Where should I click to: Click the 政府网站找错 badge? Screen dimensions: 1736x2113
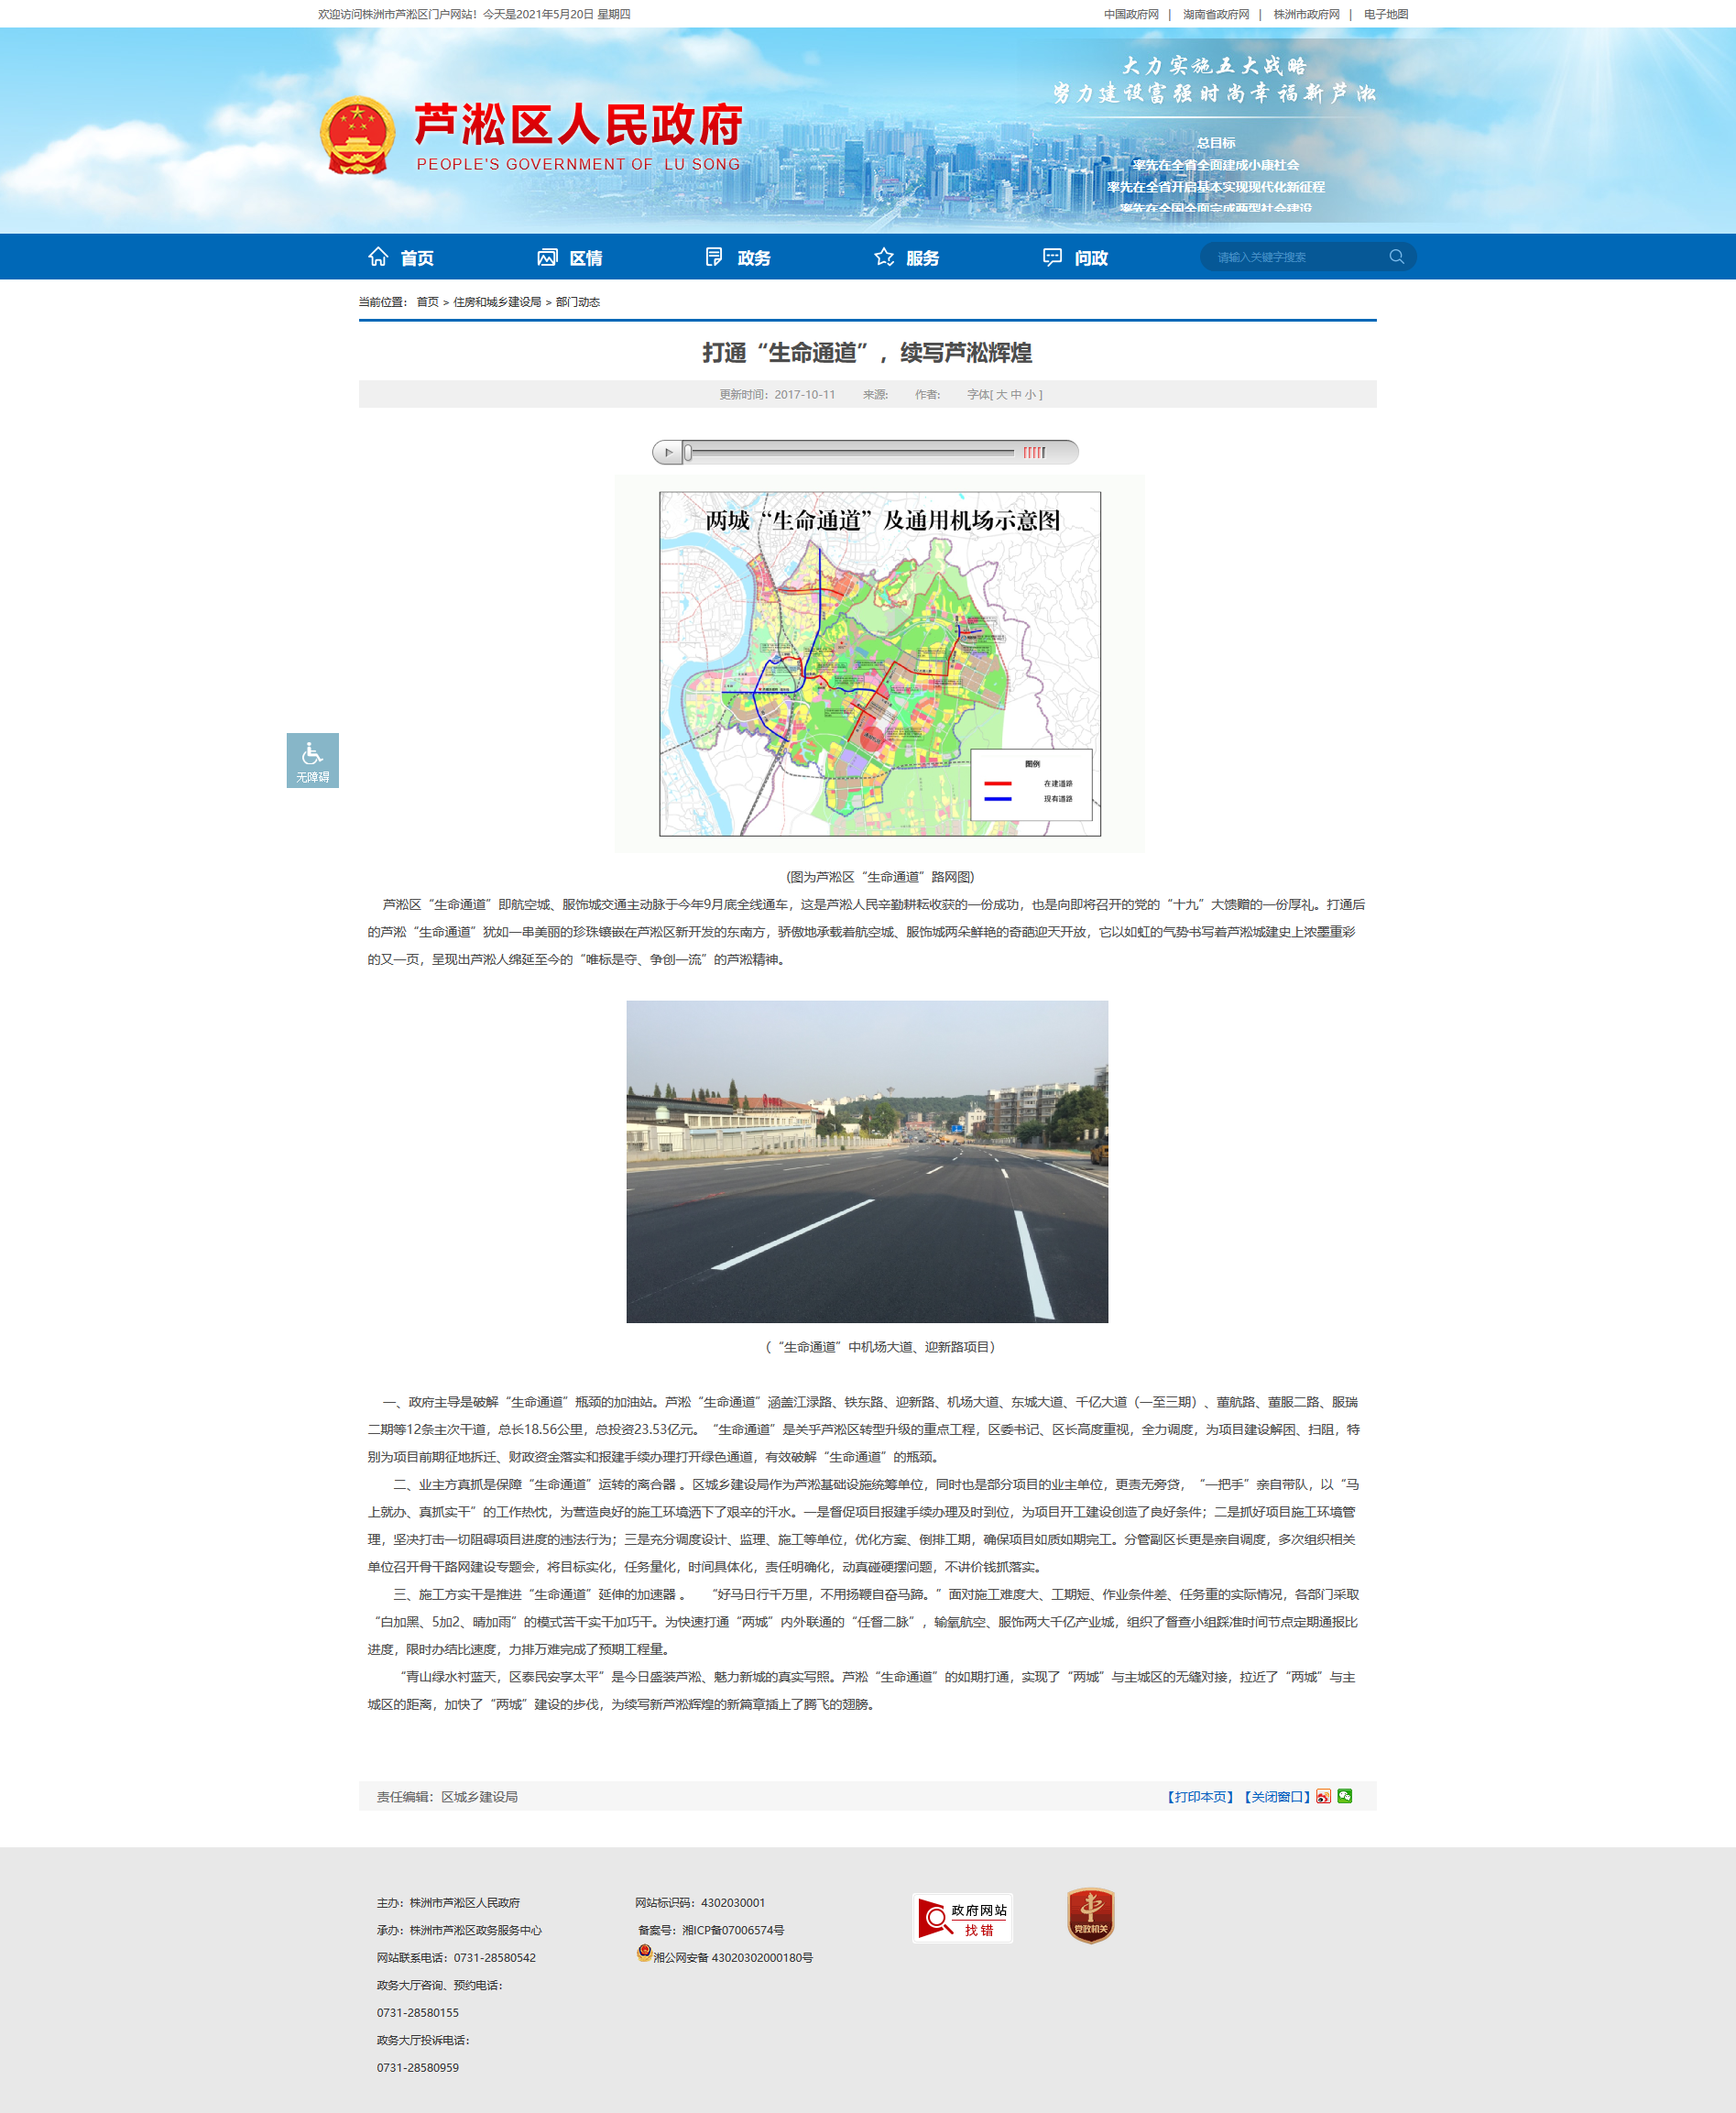(963, 1918)
